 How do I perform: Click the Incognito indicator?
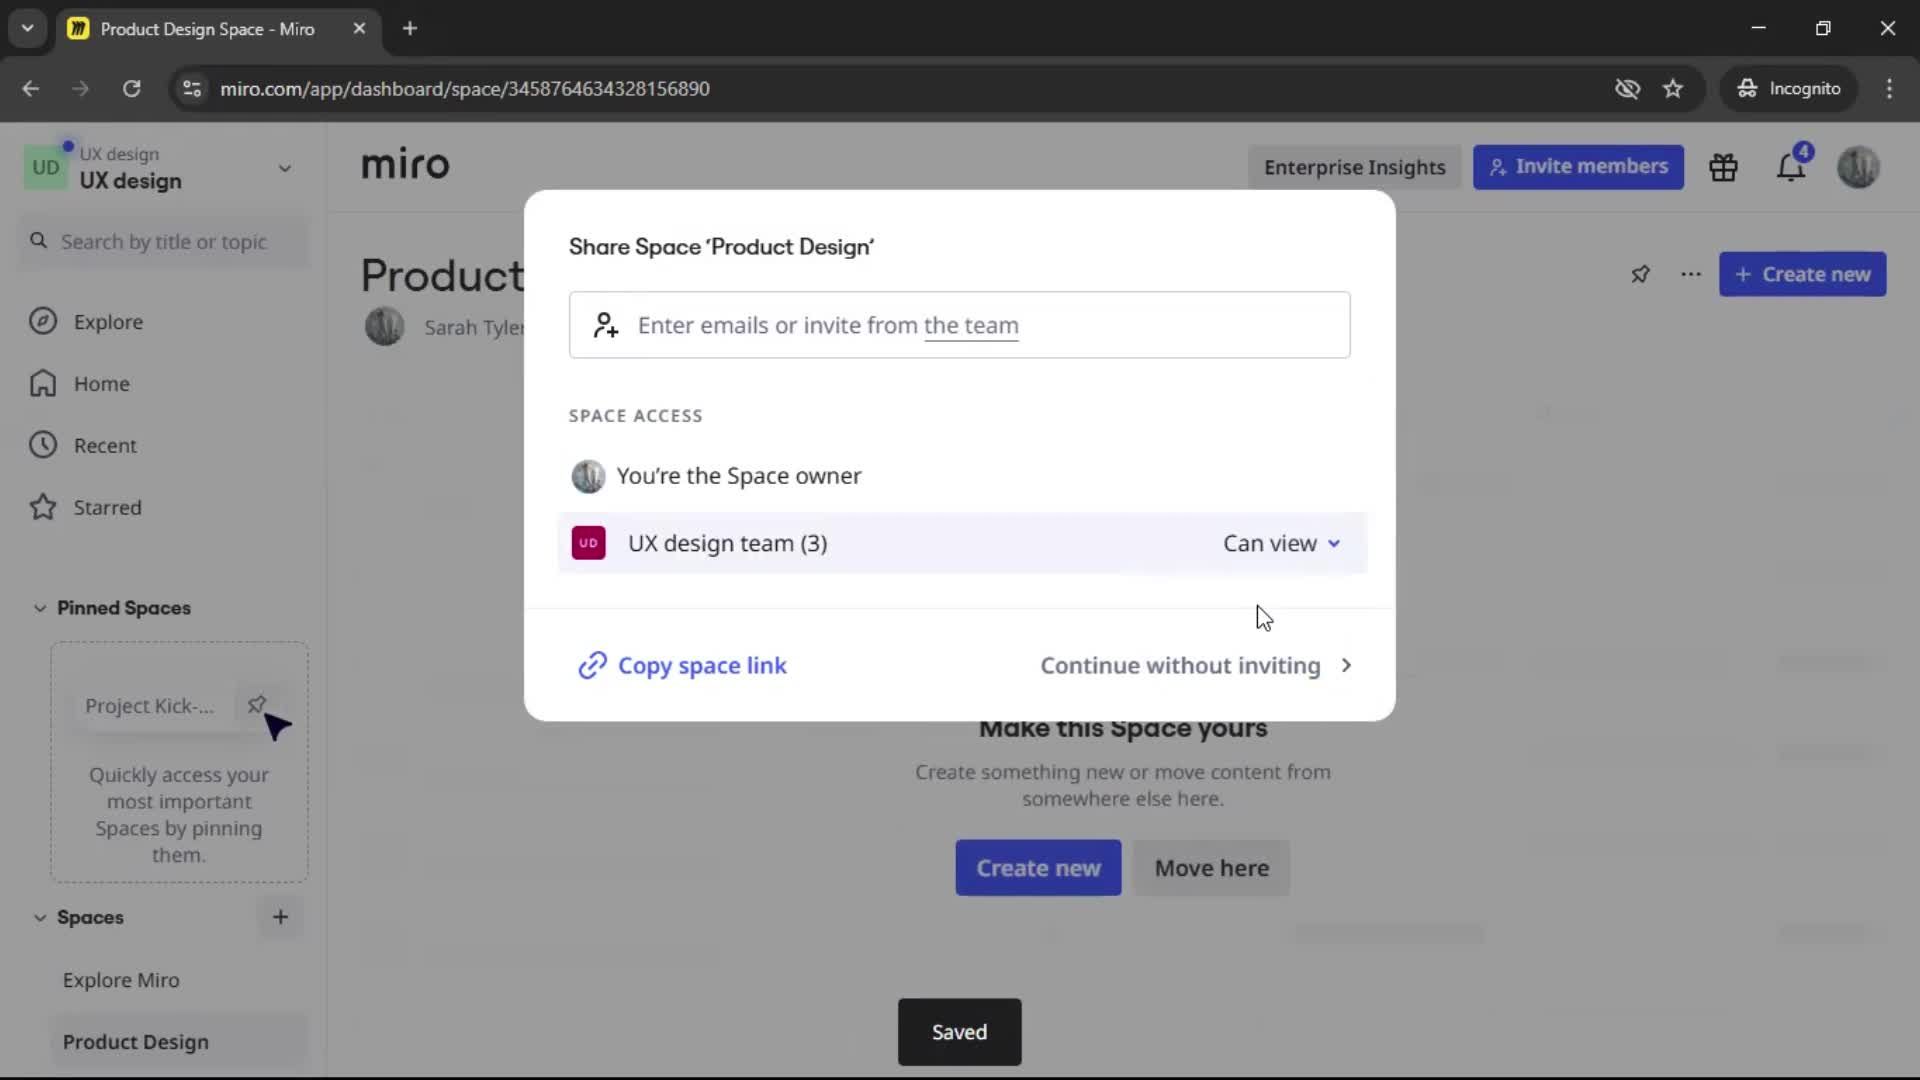click(x=1789, y=89)
